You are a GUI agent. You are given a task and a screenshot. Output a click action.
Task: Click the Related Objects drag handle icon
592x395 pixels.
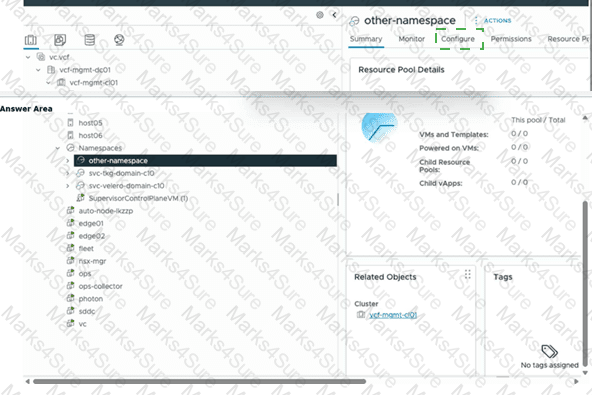pos(467,274)
